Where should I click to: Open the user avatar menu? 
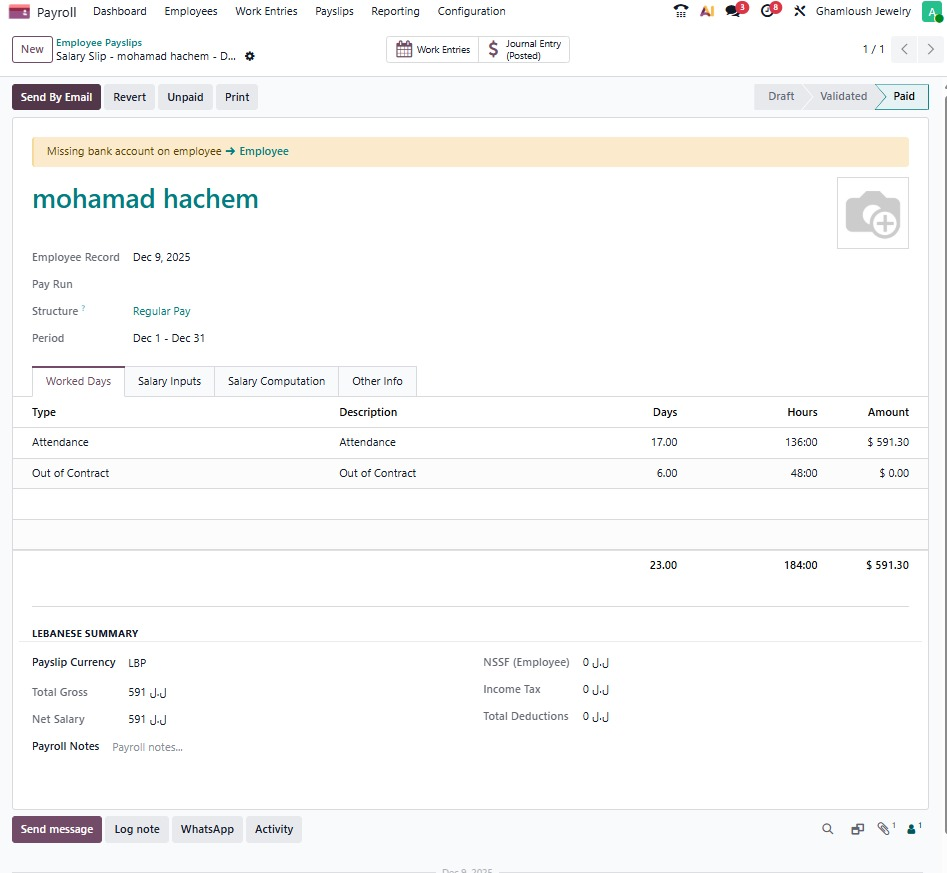931,12
